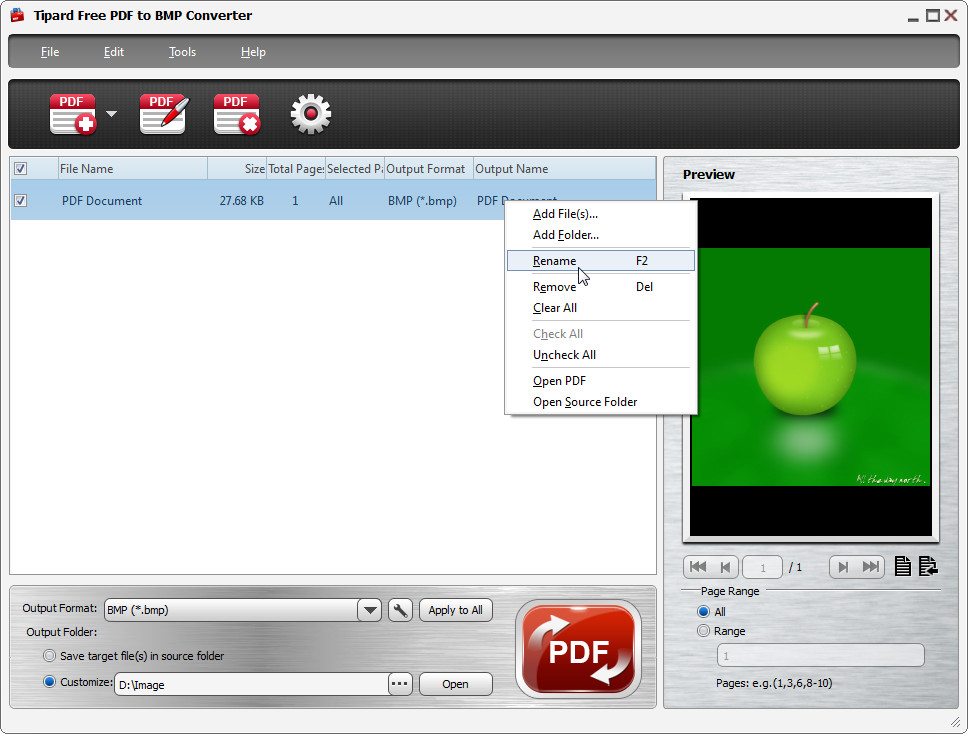The height and width of the screenshot is (734, 968).
Task: Go to last page in preview
Action: pos(870,567)
